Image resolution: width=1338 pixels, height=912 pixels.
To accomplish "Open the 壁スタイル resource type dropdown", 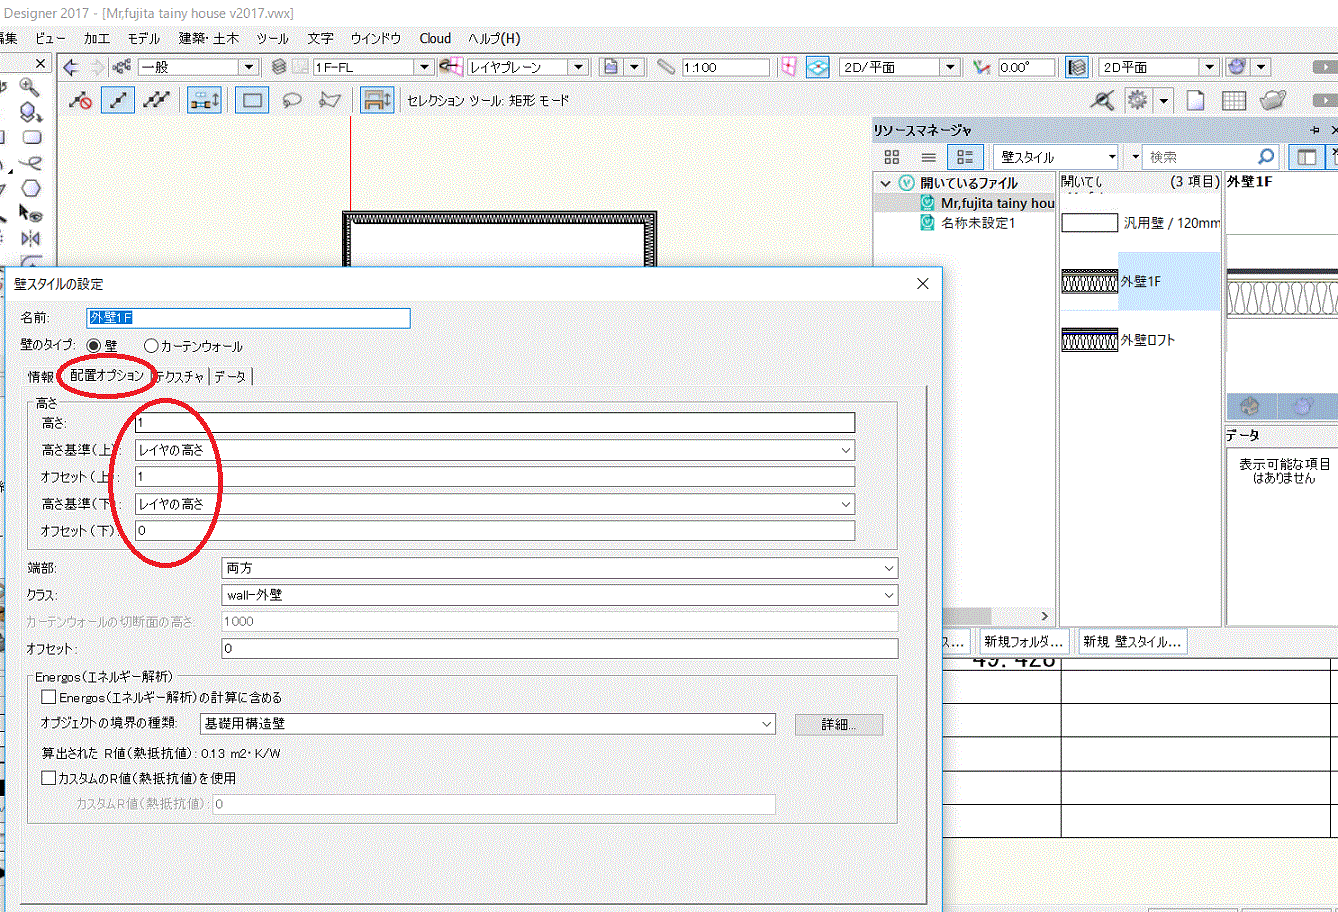I will (1057, 157).
